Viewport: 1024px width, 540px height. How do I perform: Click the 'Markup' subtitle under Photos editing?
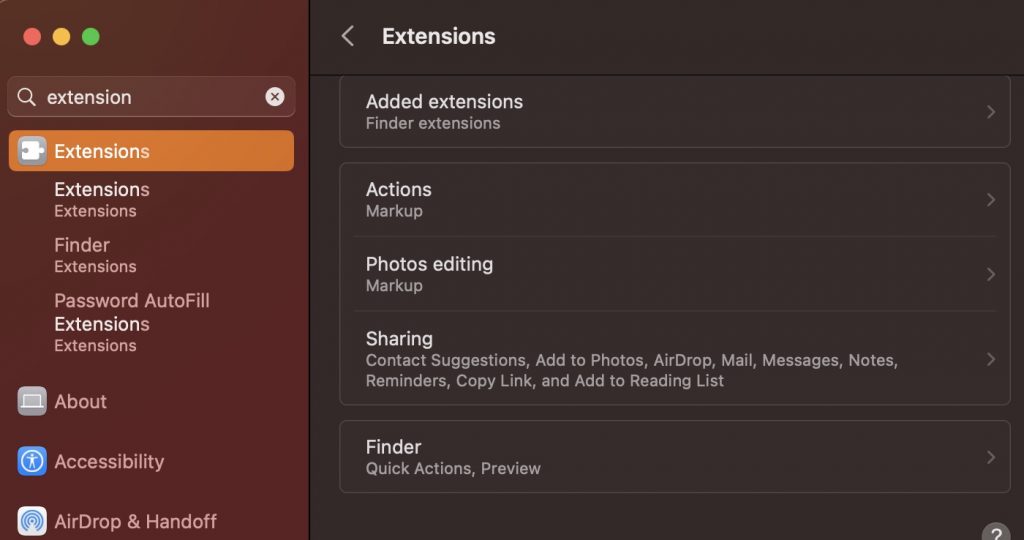(x=394, y=285)
